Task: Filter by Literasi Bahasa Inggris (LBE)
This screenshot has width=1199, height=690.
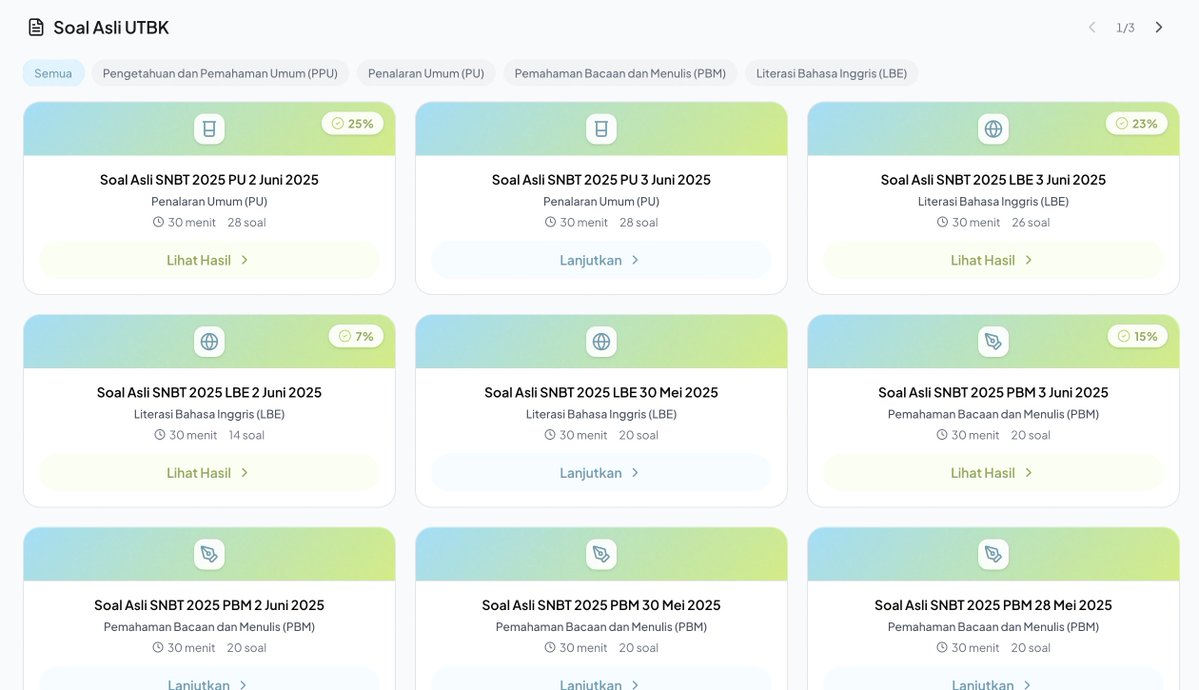Action: click(x=831, y=73)
